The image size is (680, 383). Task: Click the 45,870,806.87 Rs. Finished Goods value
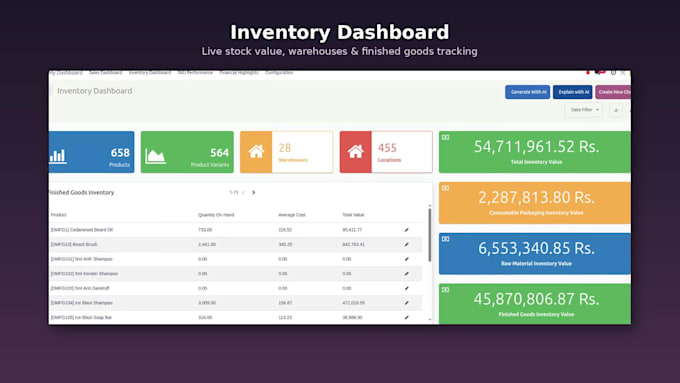click(536, 299)
